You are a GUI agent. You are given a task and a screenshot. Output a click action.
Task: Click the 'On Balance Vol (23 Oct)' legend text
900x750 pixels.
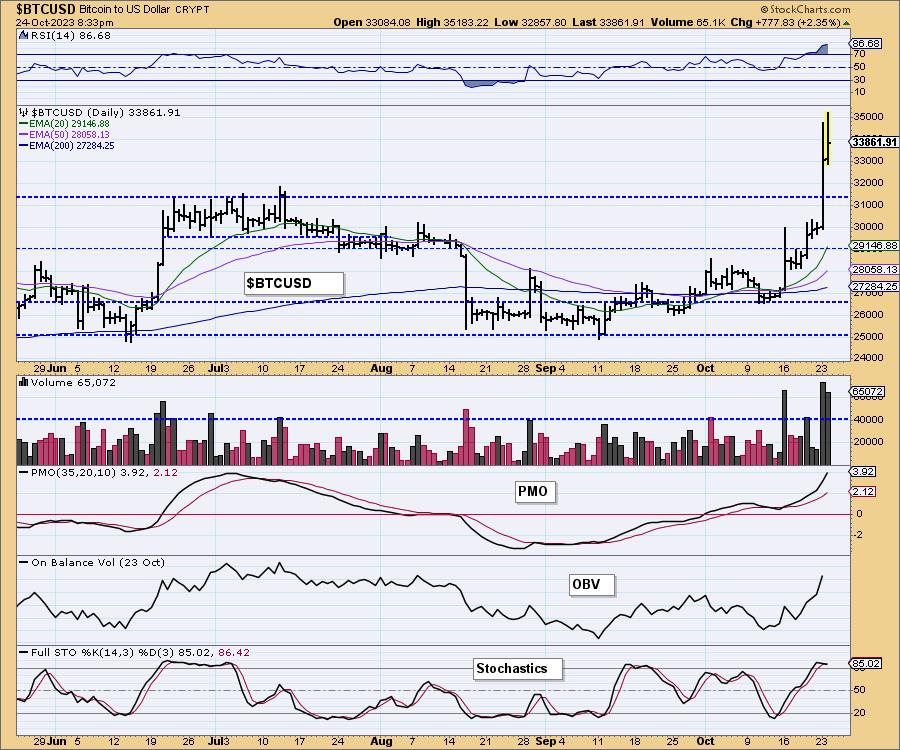[98, 562]
